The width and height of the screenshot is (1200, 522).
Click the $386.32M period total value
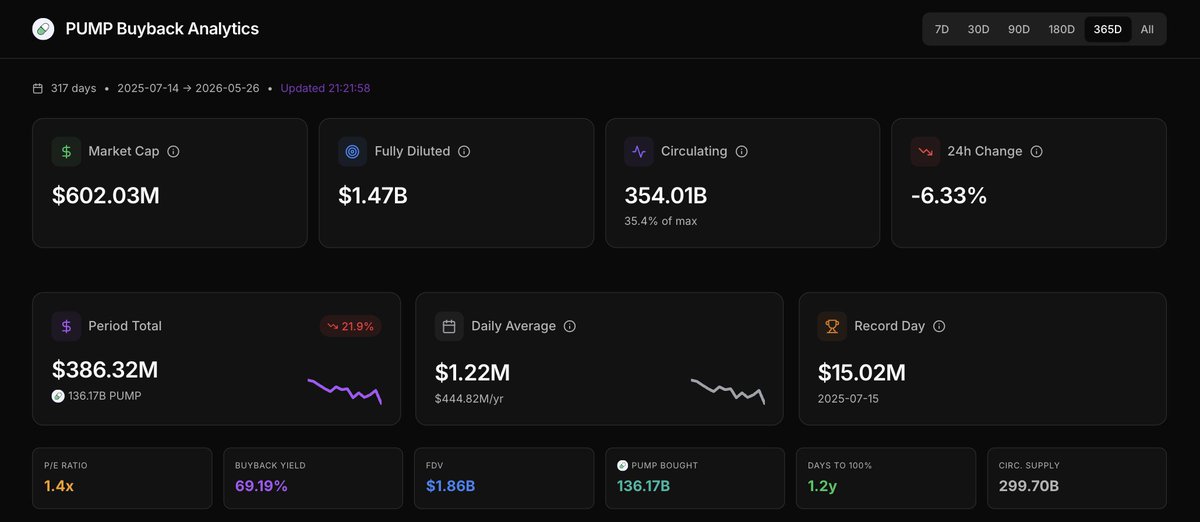tap(105, 370)
